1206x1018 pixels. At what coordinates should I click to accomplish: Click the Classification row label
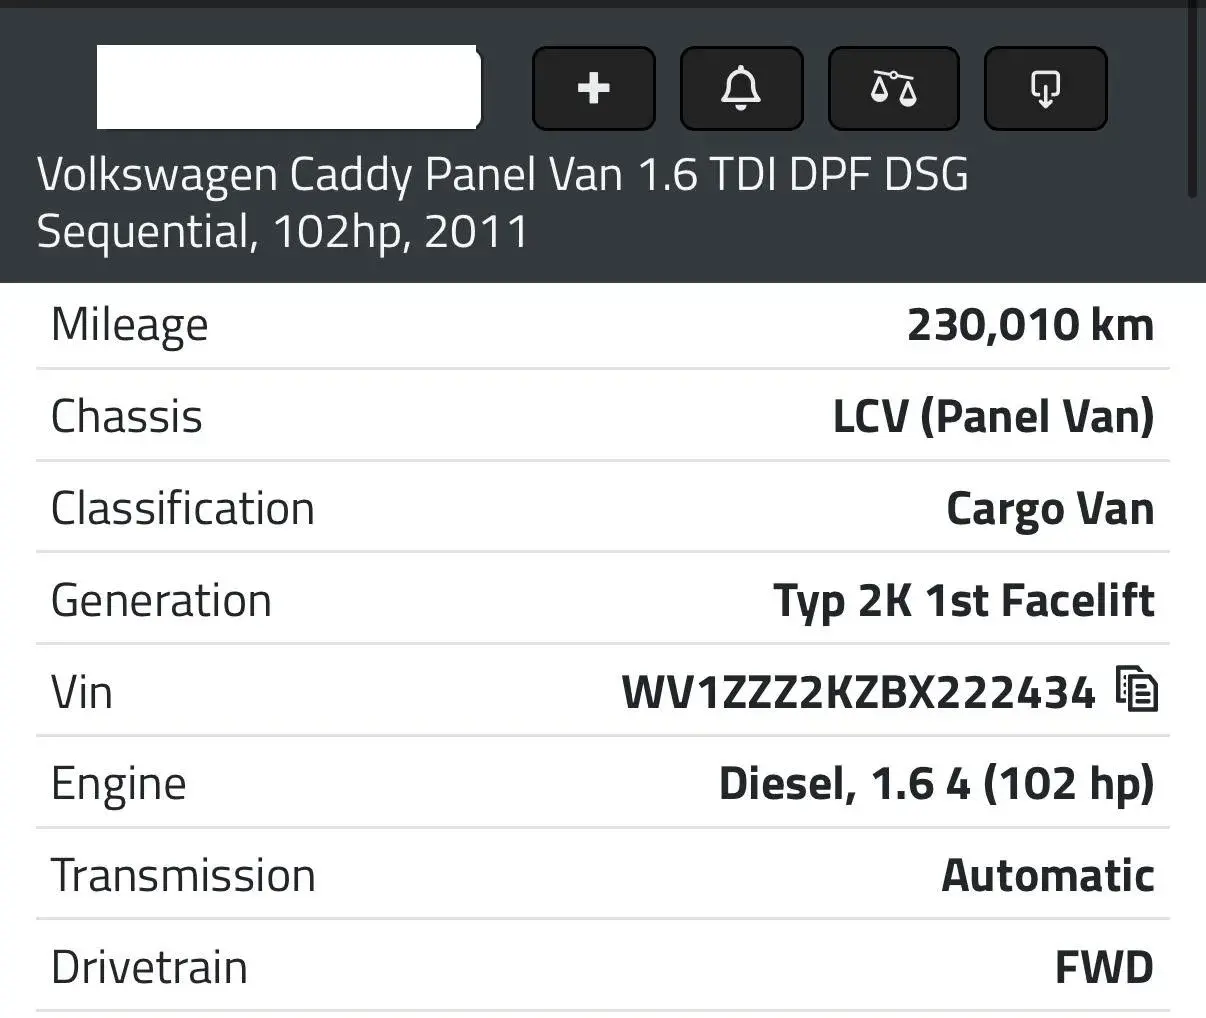point(183,508)
